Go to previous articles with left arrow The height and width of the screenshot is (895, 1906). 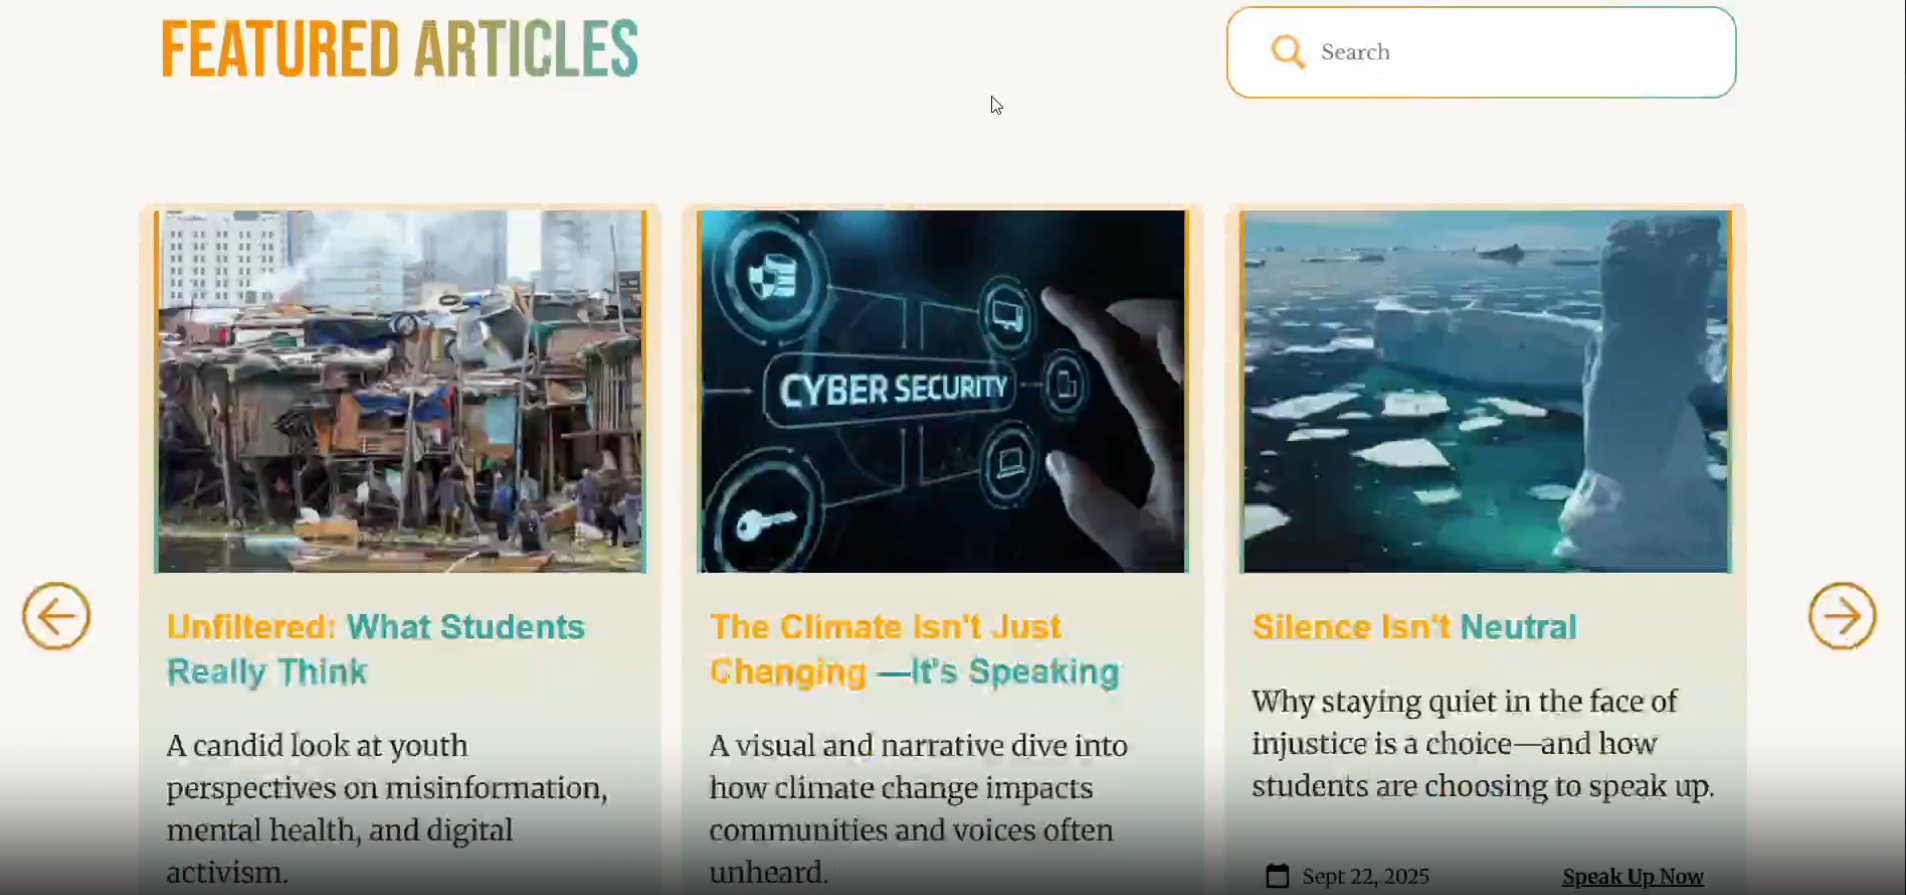coord(56,616)
